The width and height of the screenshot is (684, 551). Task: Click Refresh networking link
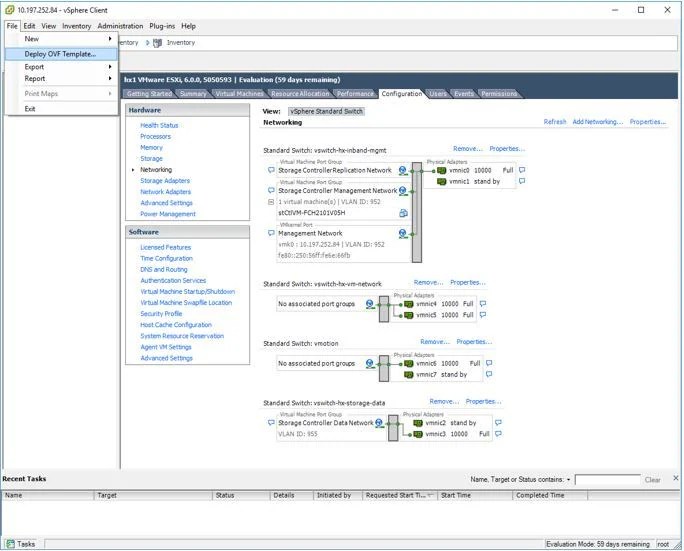pos(555,122)
